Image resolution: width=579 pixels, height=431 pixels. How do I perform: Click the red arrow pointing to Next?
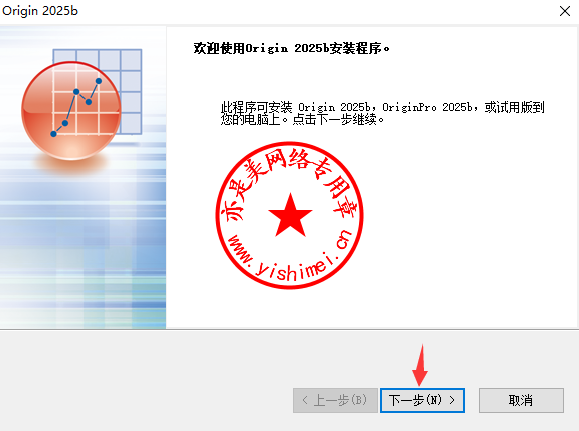tap(420, 365)
